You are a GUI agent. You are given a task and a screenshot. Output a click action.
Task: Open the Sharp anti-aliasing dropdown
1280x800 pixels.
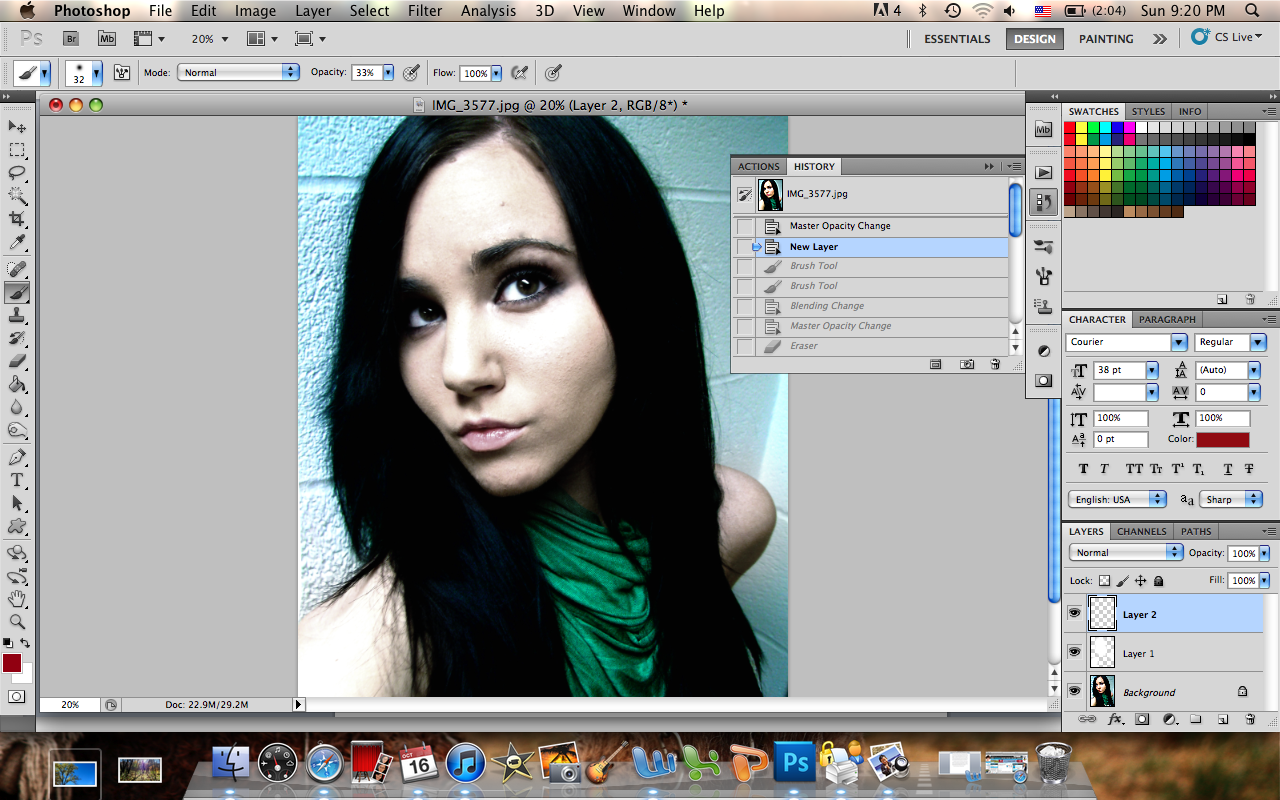(x=1232, y=499)
